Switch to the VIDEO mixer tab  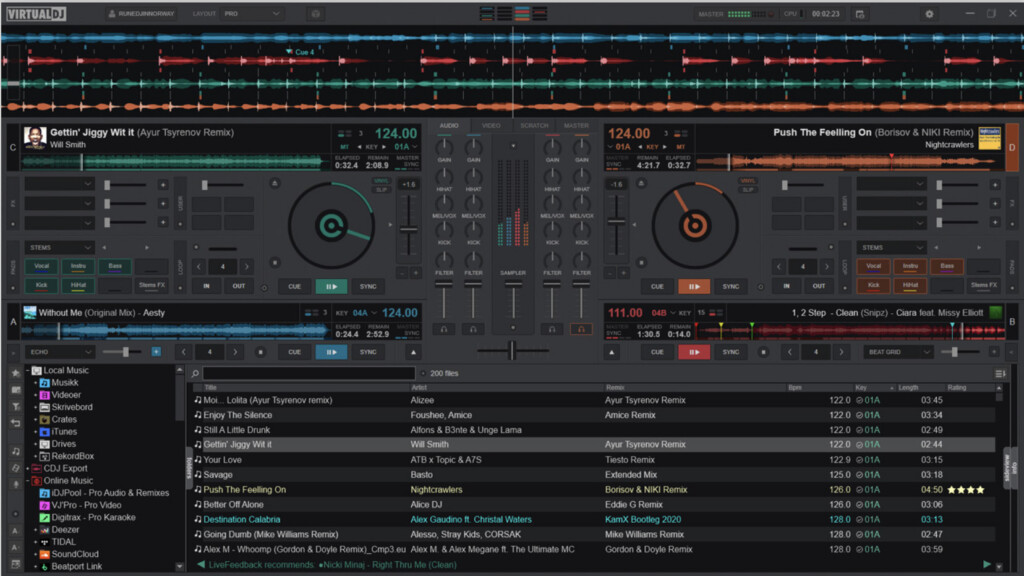491,125
